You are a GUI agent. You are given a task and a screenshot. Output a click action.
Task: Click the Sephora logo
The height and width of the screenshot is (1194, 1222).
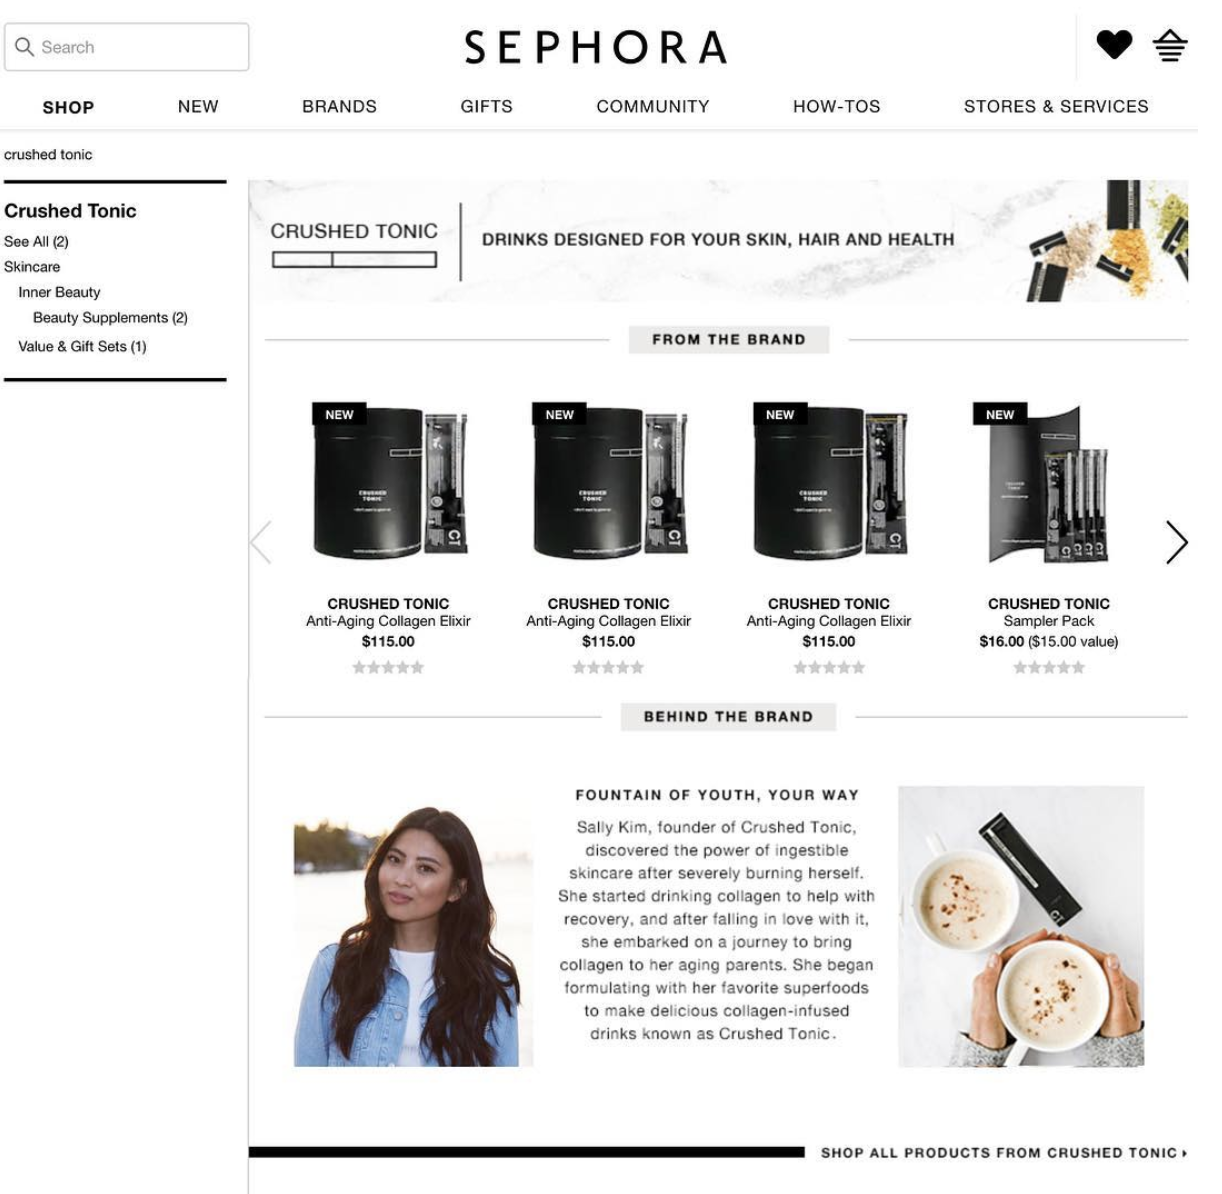pos(596,47)
